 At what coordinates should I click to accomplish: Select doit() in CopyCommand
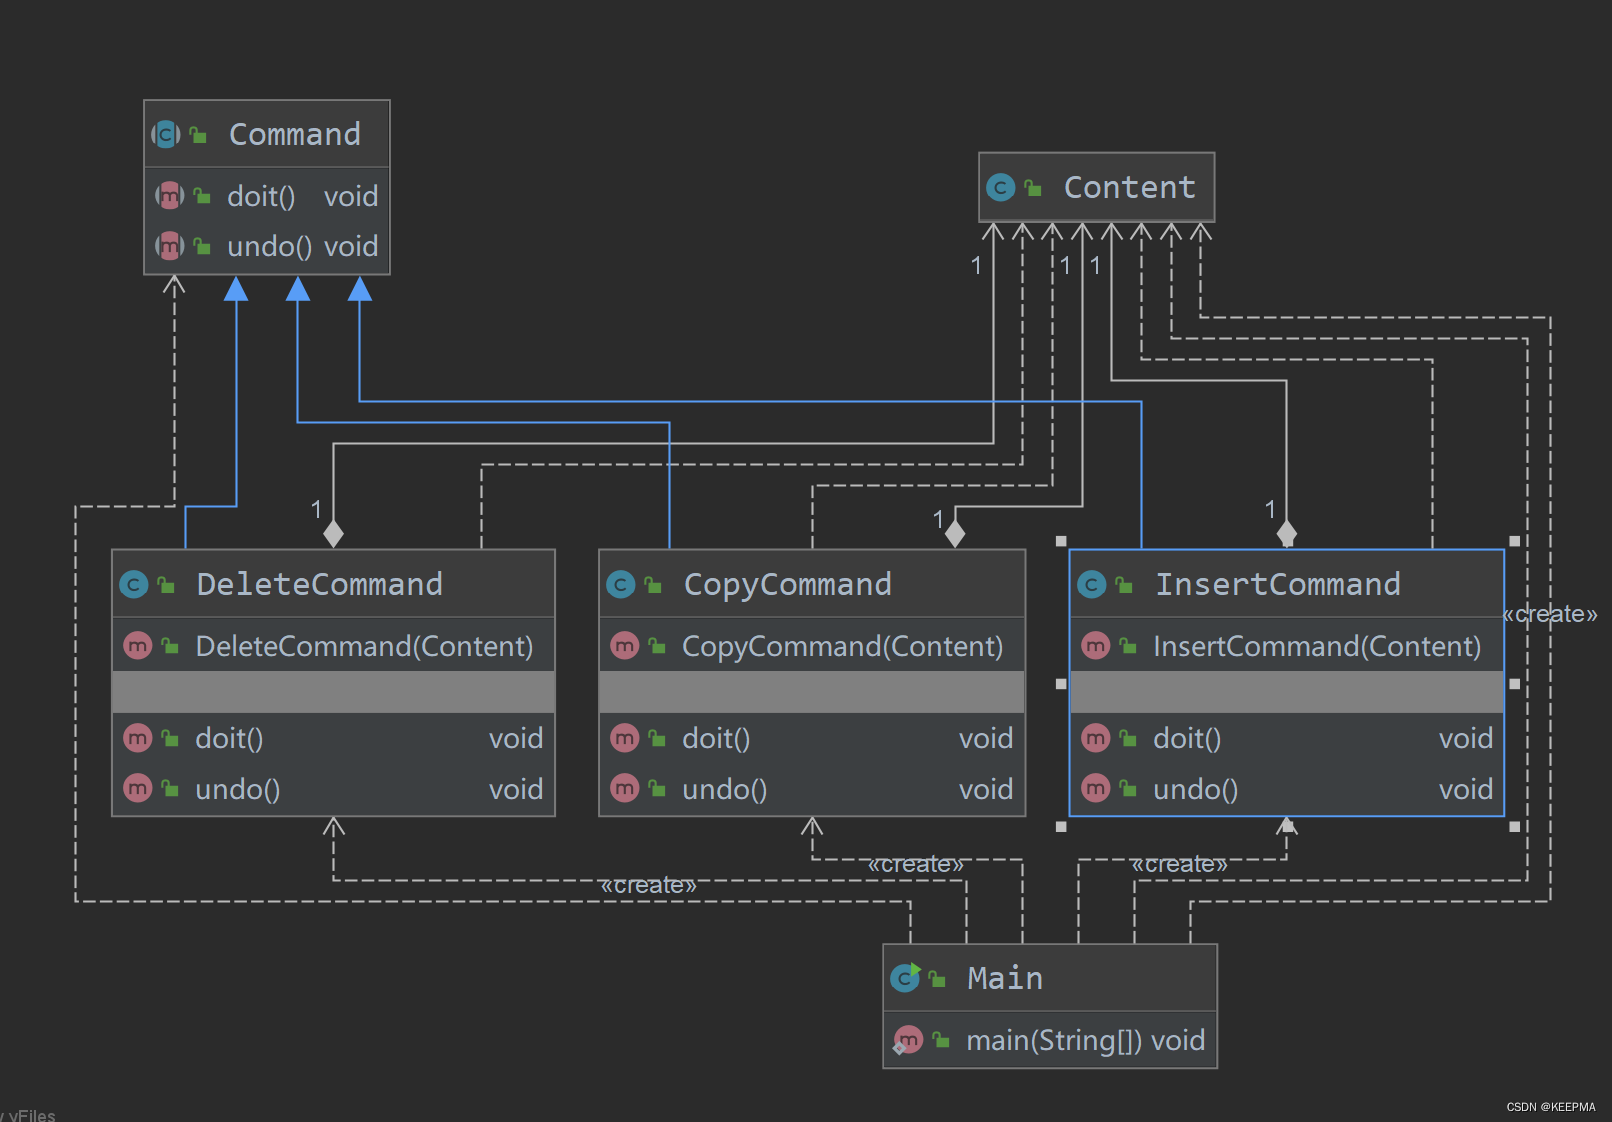pyautogui.click(x=716, y=739)
